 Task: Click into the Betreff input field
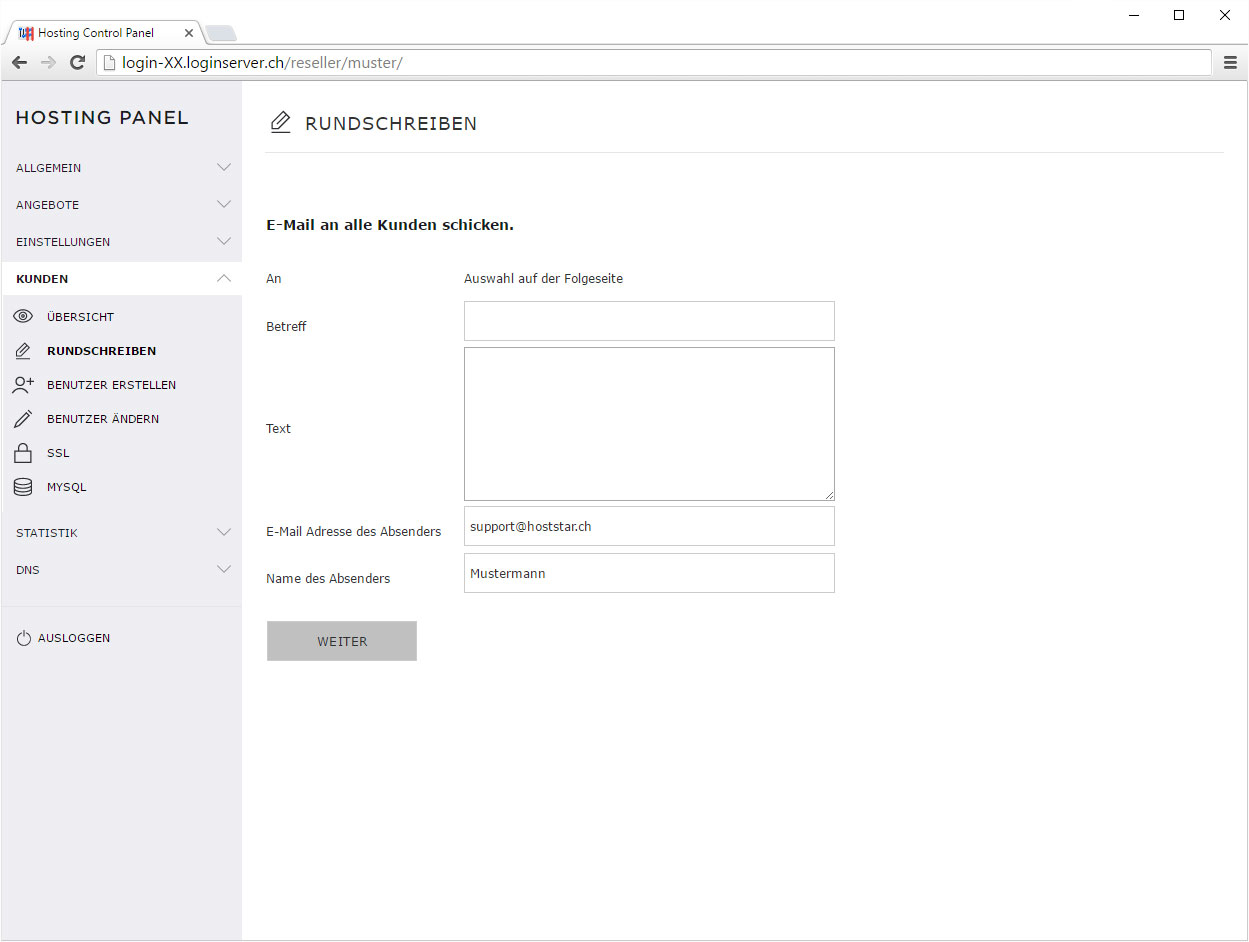[x=649, y=321]
